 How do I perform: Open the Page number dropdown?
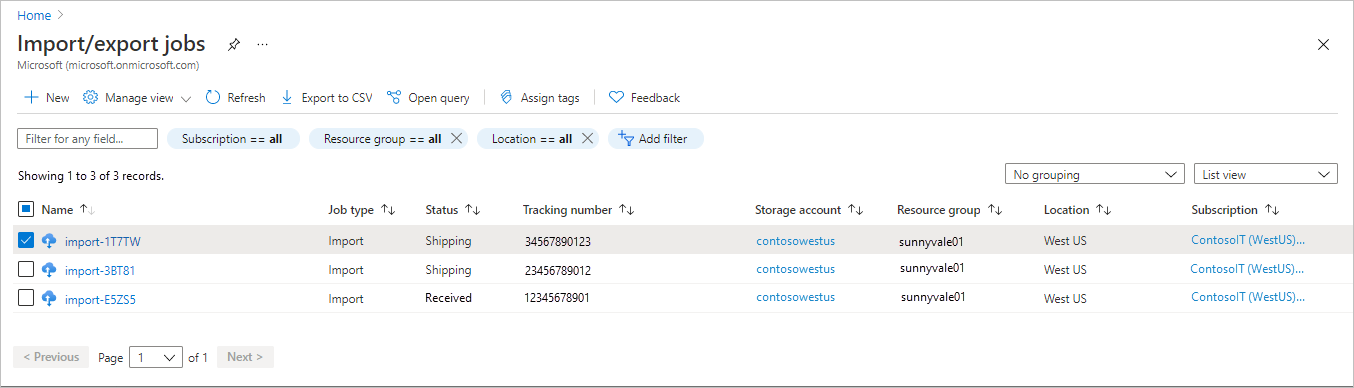click(x=157, y=357)
